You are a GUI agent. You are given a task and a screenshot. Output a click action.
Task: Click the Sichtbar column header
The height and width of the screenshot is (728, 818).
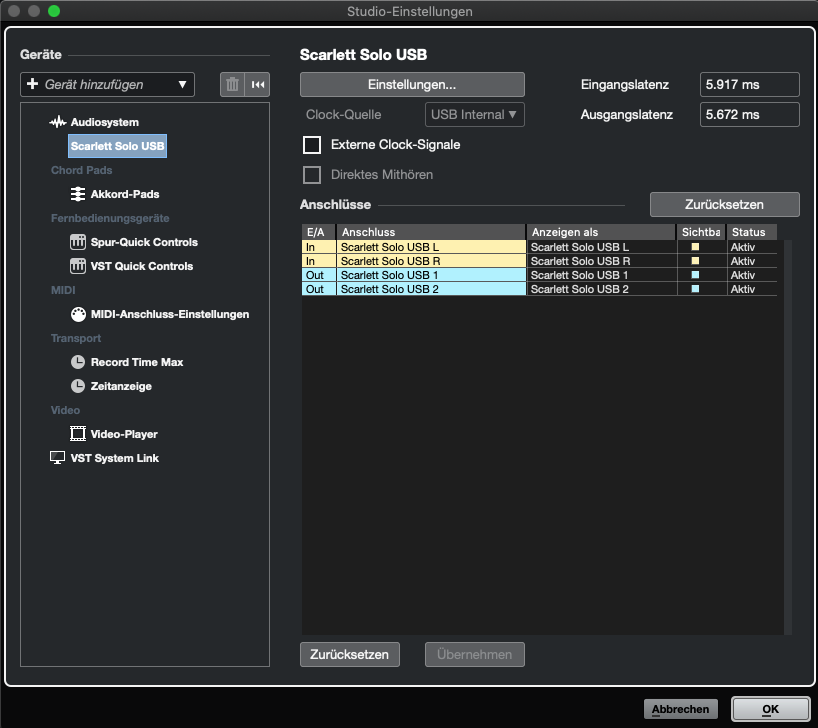pyautogui.click(x=702, y=232)
